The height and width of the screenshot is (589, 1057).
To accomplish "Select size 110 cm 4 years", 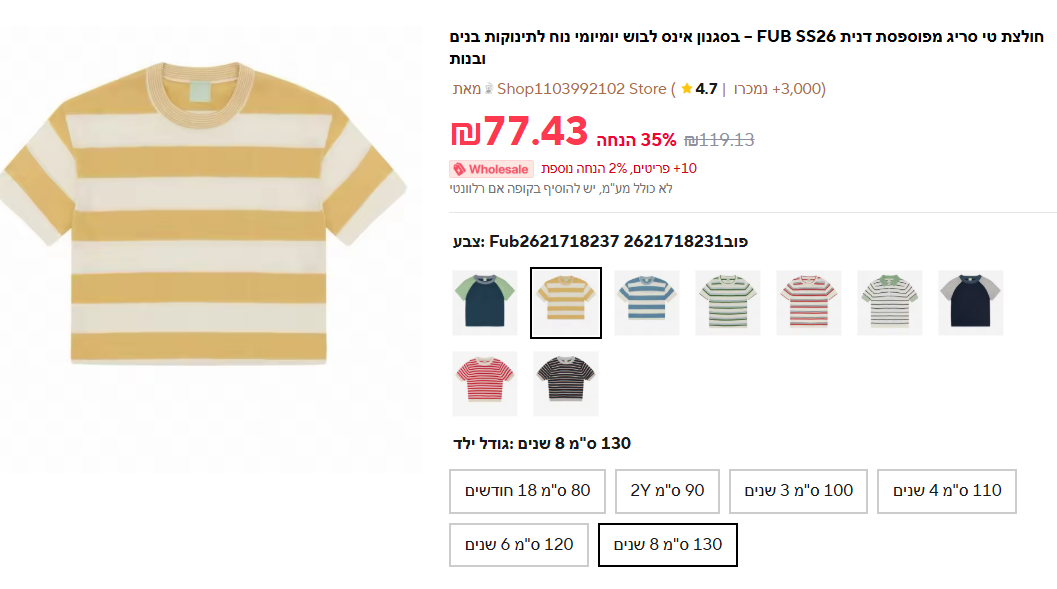I will click(x=947, y=491).
